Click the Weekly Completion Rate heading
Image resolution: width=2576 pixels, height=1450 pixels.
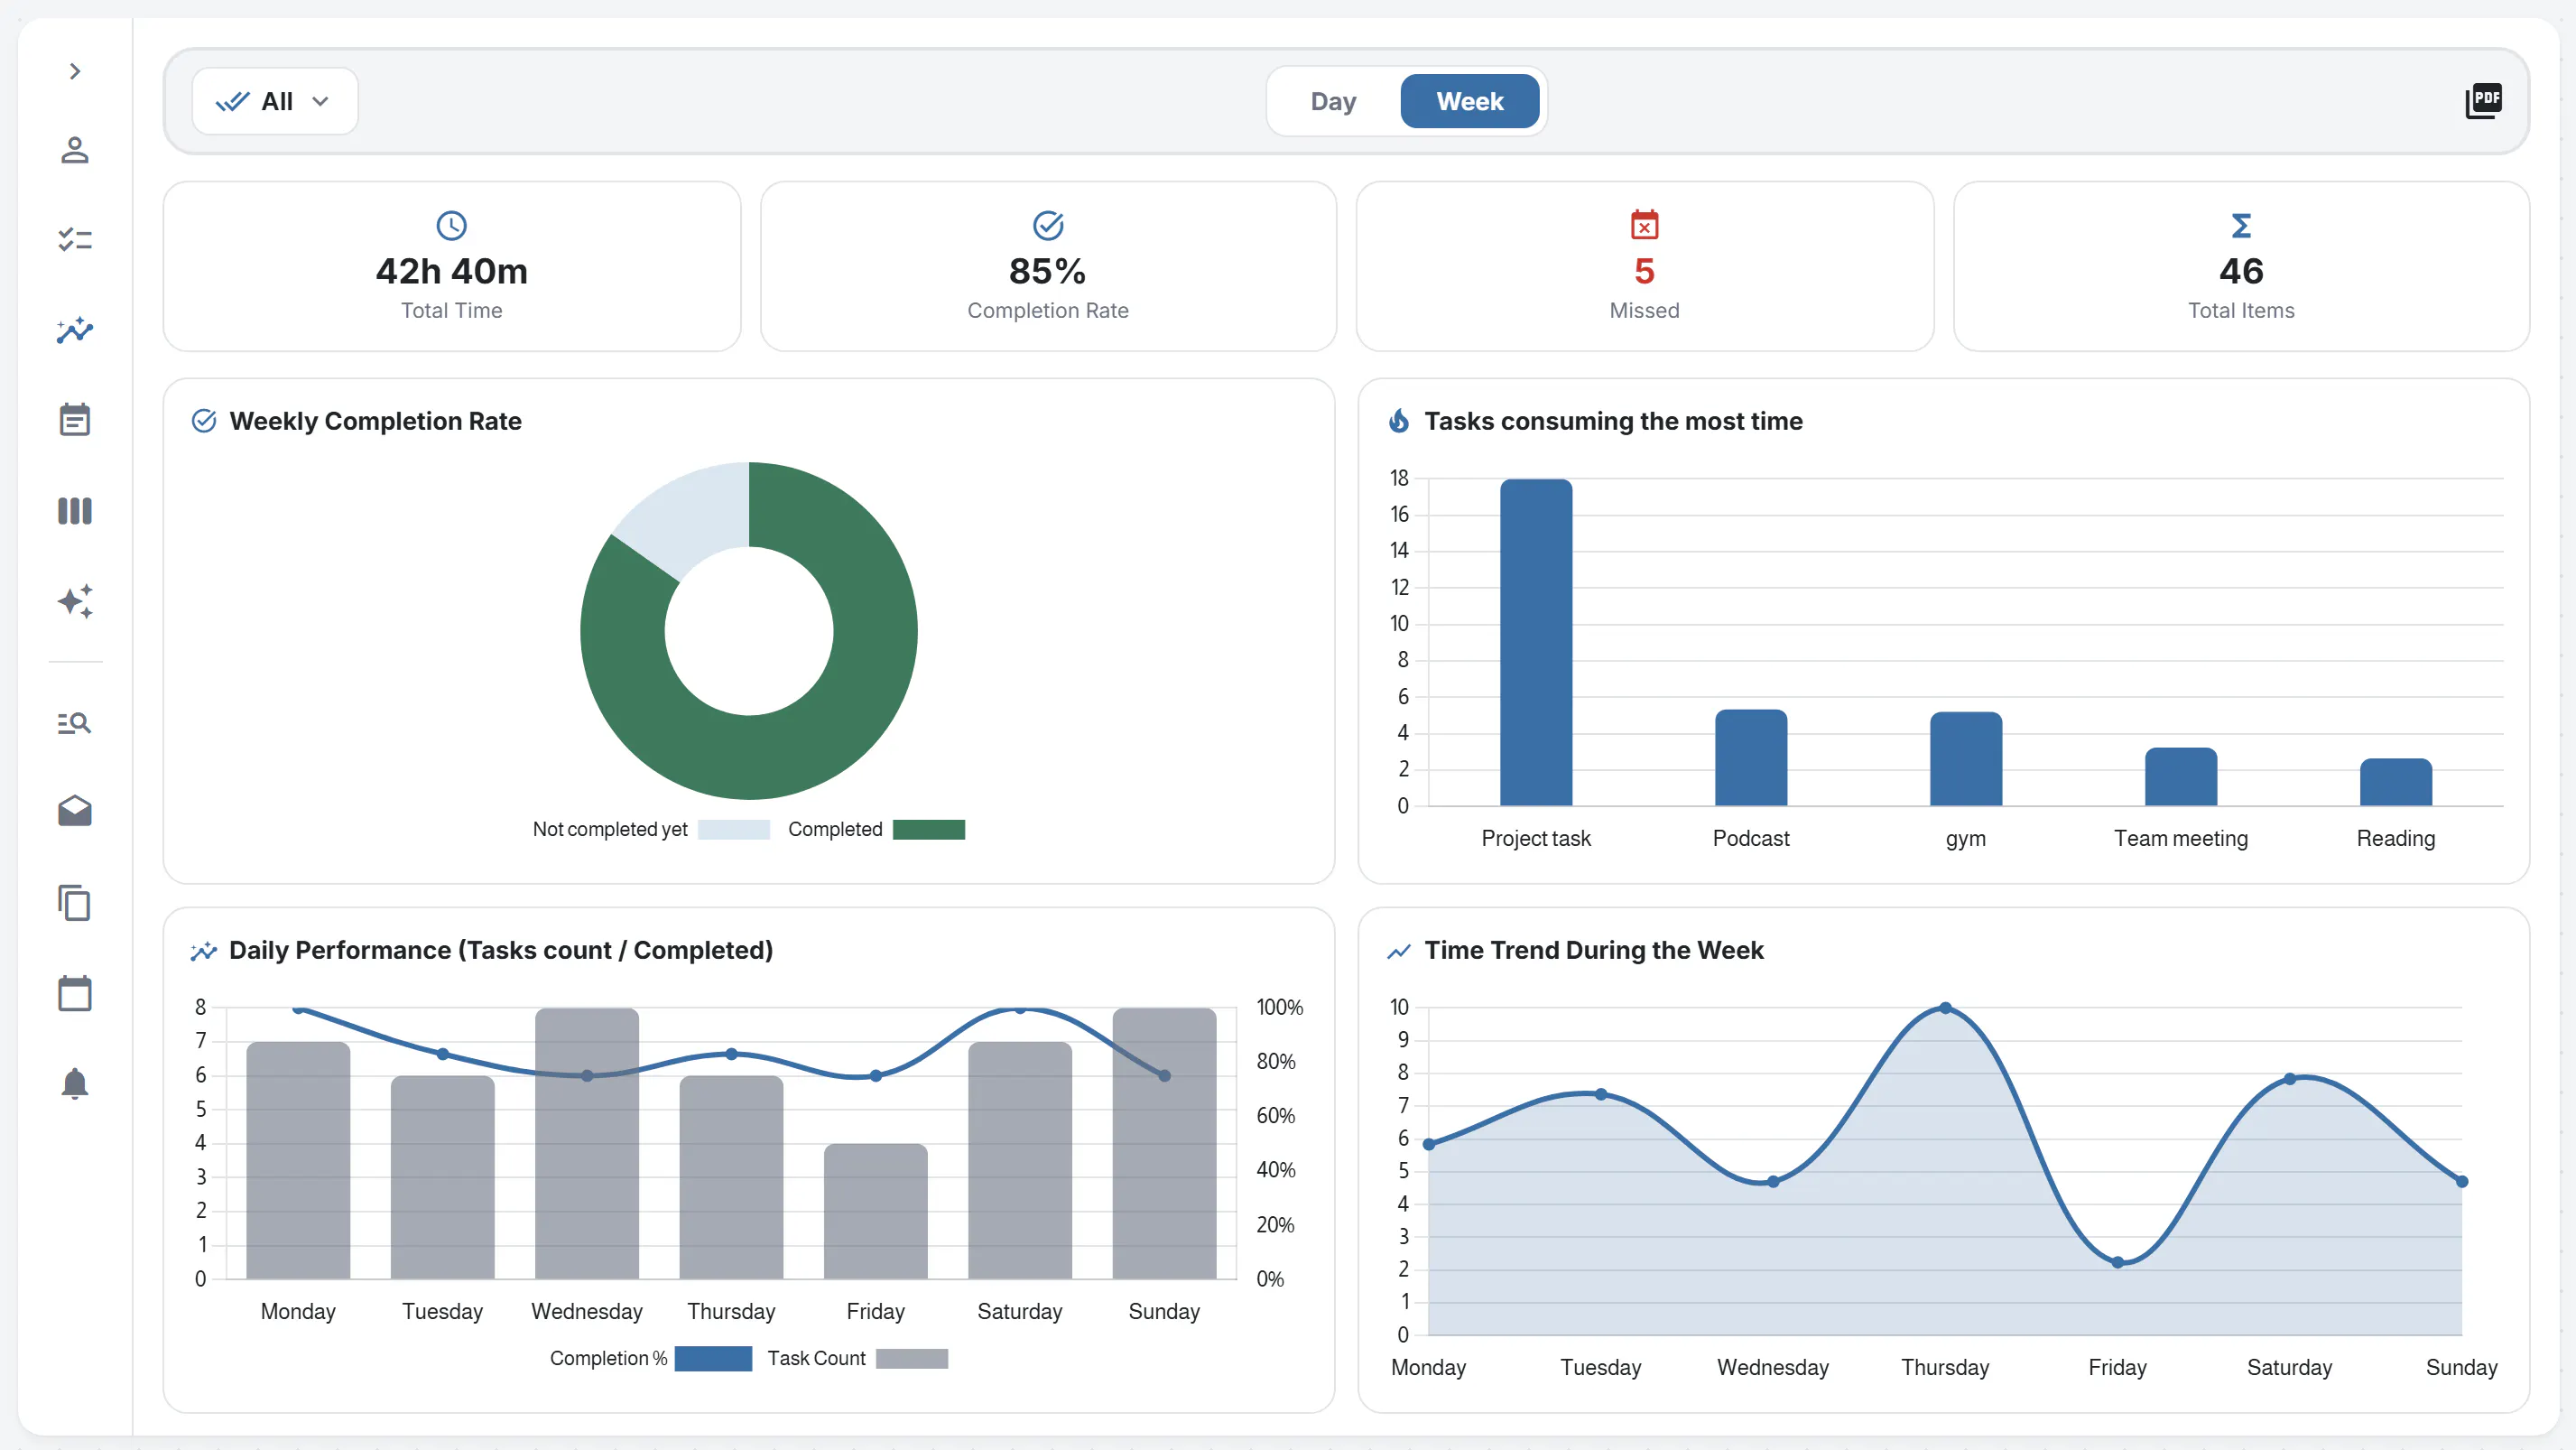click(375, 421)
